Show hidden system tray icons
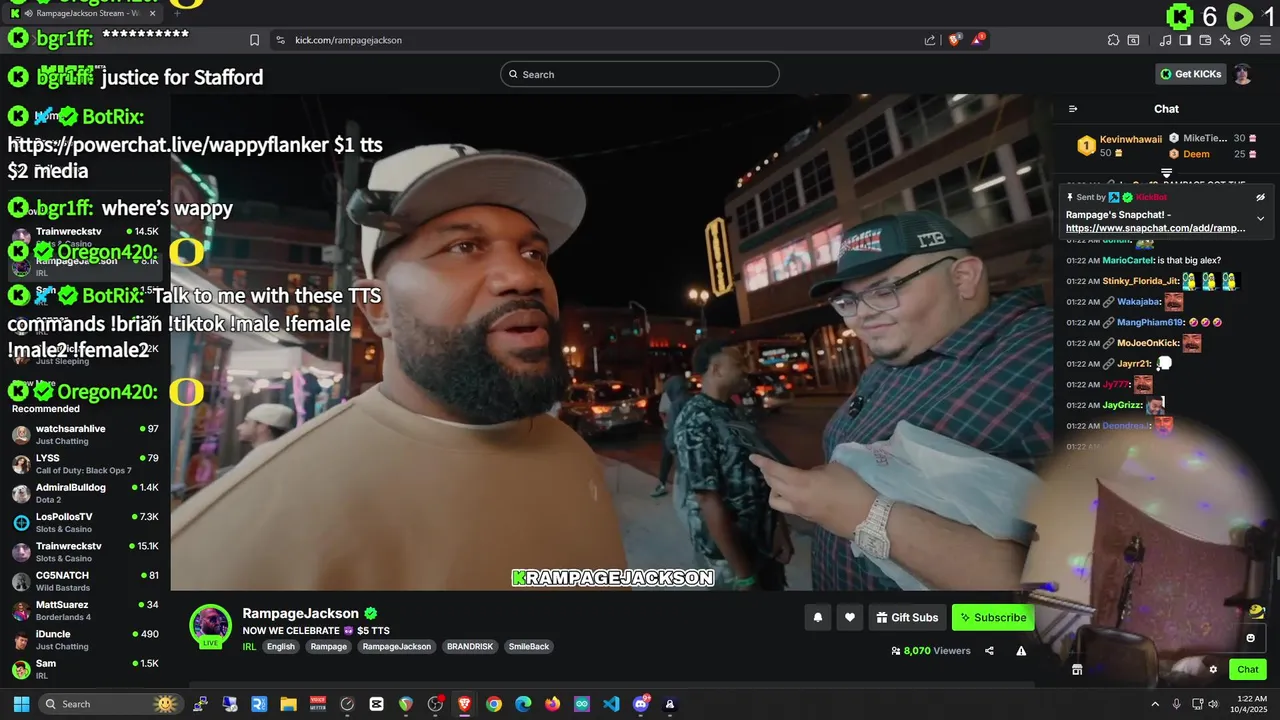This screenshot has height=720, width=1280. point(1153,704)
